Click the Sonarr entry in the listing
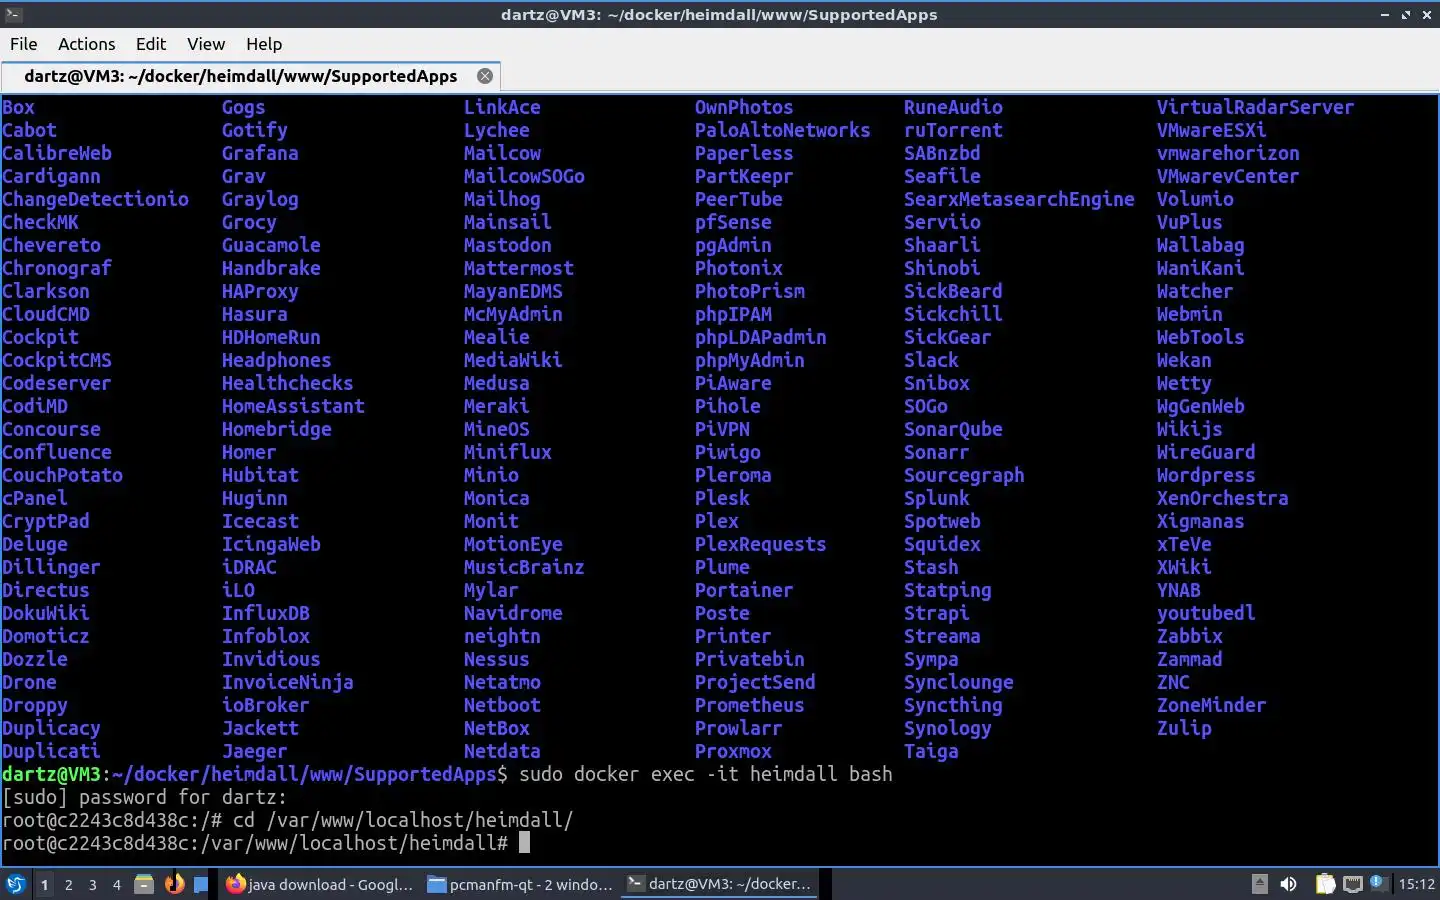Screen dimensions: 1440x900 [x=937, y=452]
